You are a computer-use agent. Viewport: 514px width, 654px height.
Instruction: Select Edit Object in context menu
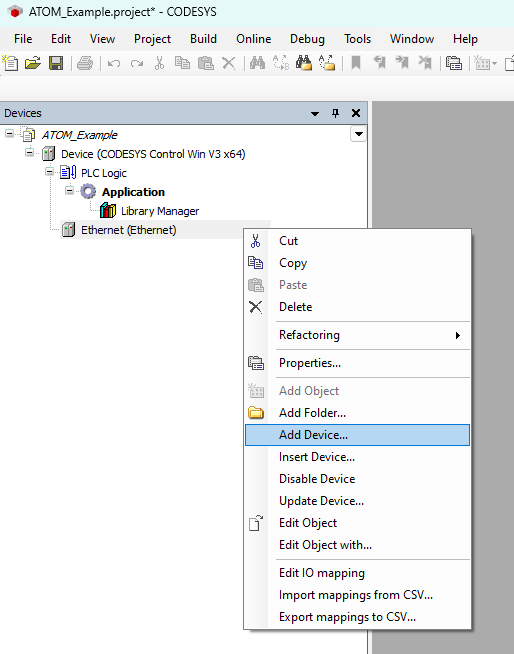(358, 523)
